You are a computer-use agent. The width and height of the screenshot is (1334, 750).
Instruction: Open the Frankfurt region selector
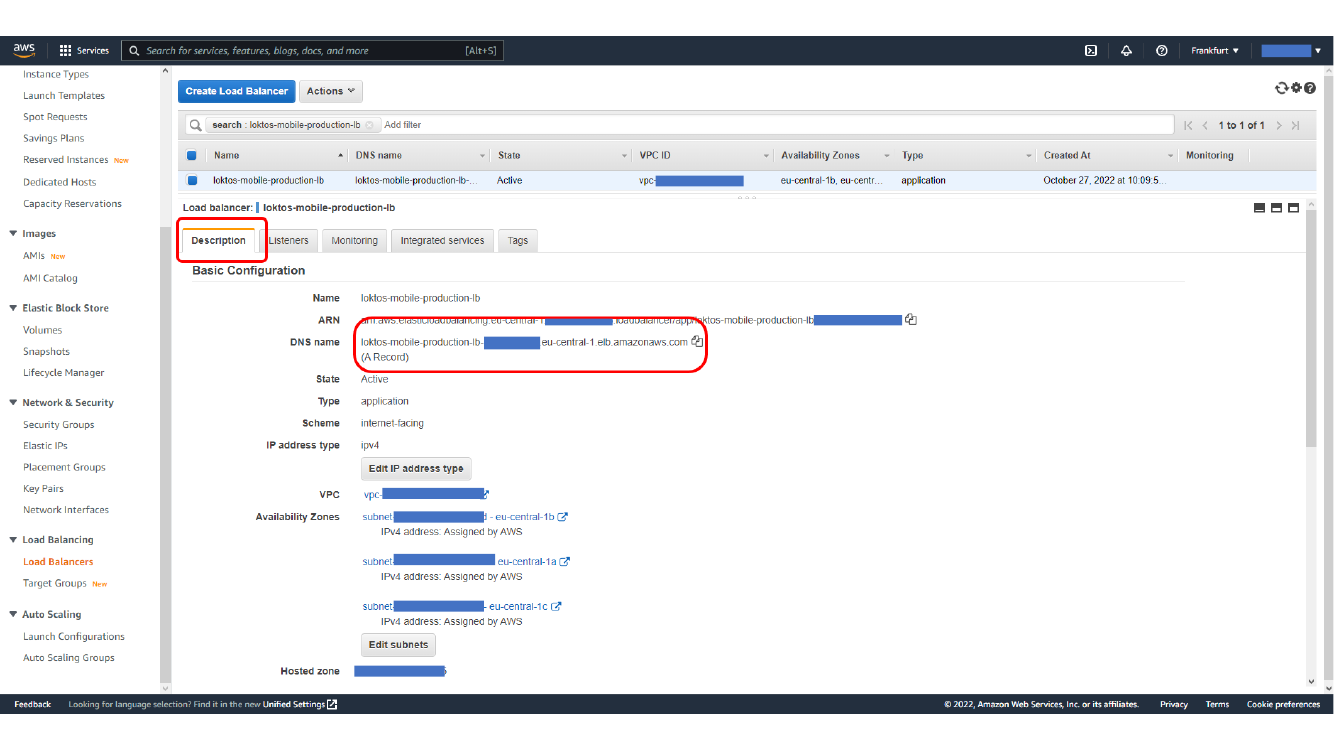coord(1215,50)
